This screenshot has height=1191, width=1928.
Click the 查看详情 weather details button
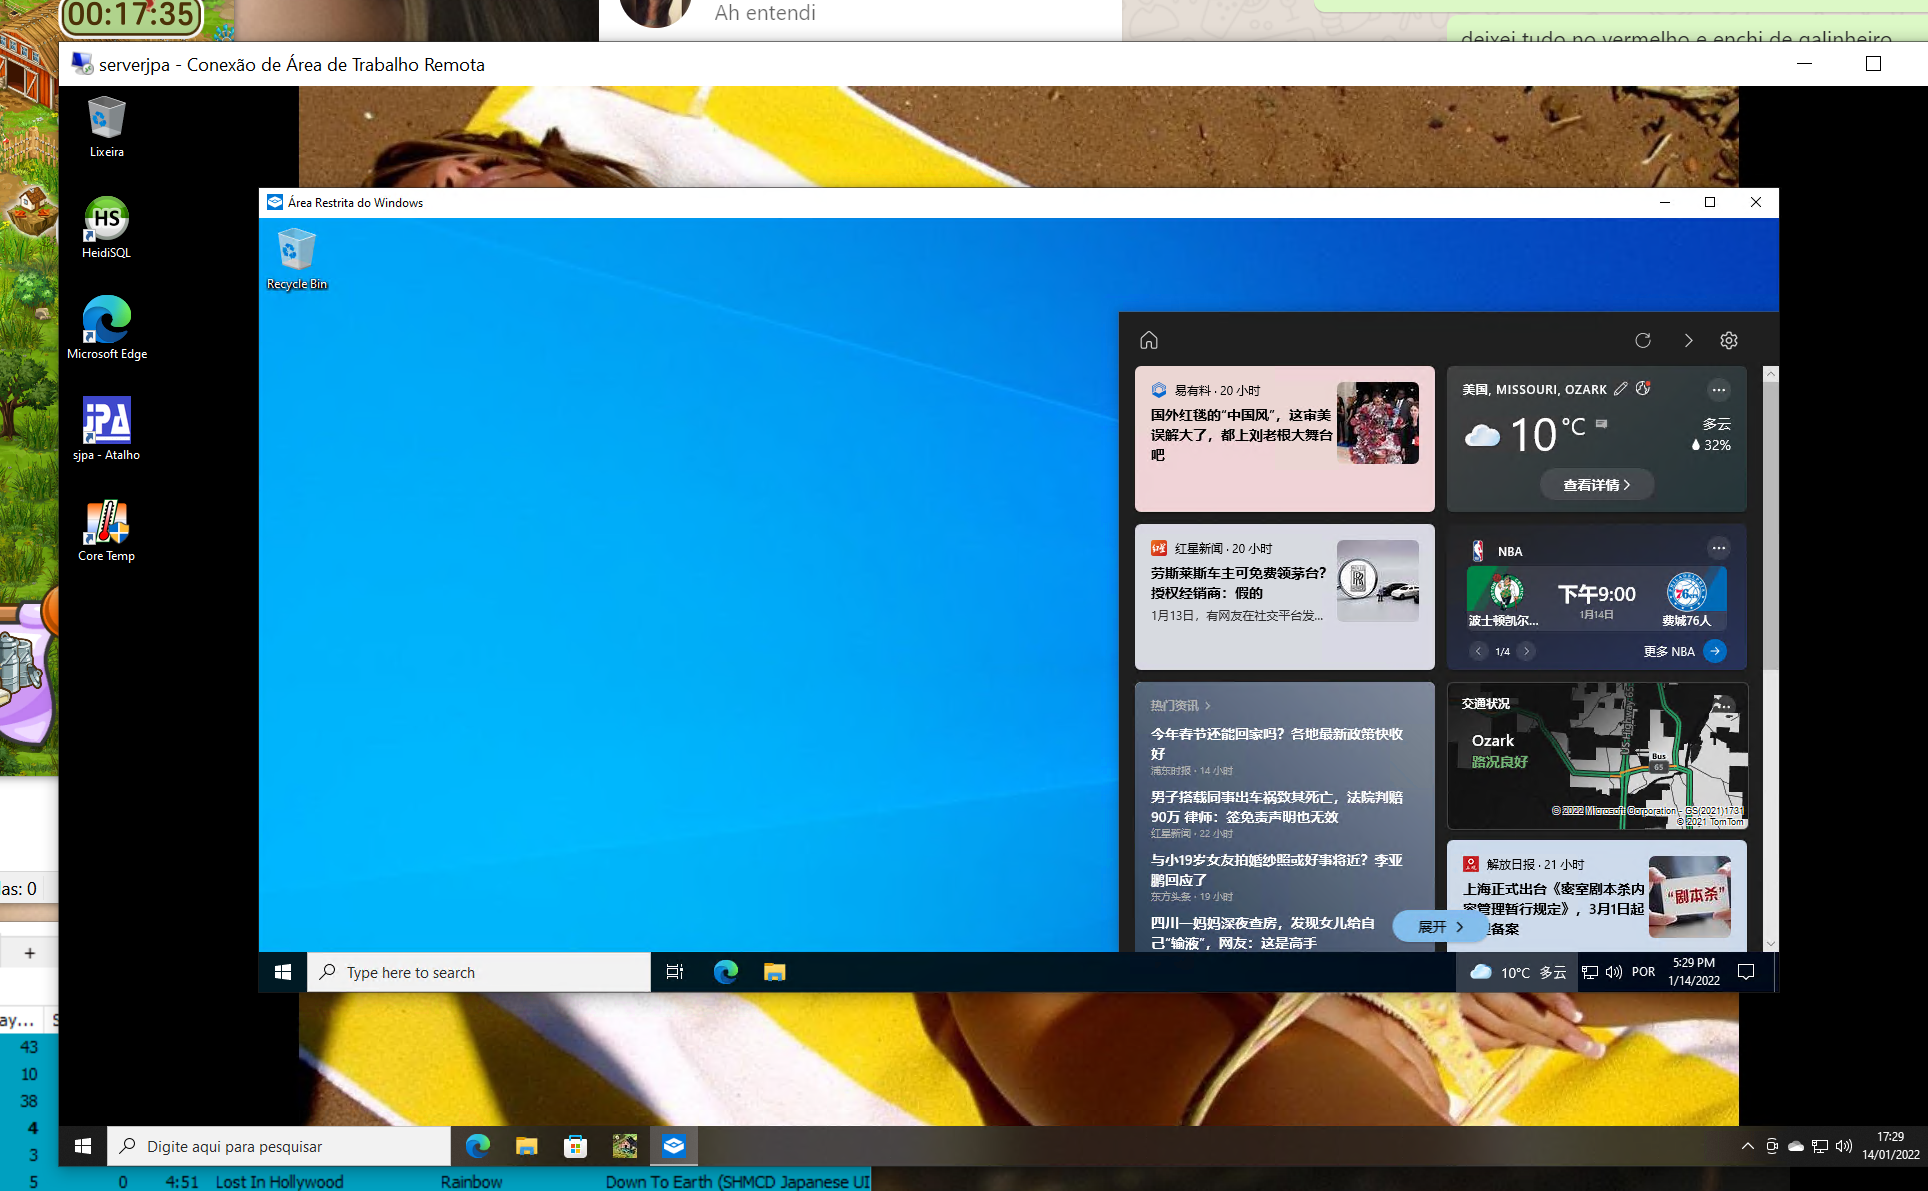[x=1596, y=485]
